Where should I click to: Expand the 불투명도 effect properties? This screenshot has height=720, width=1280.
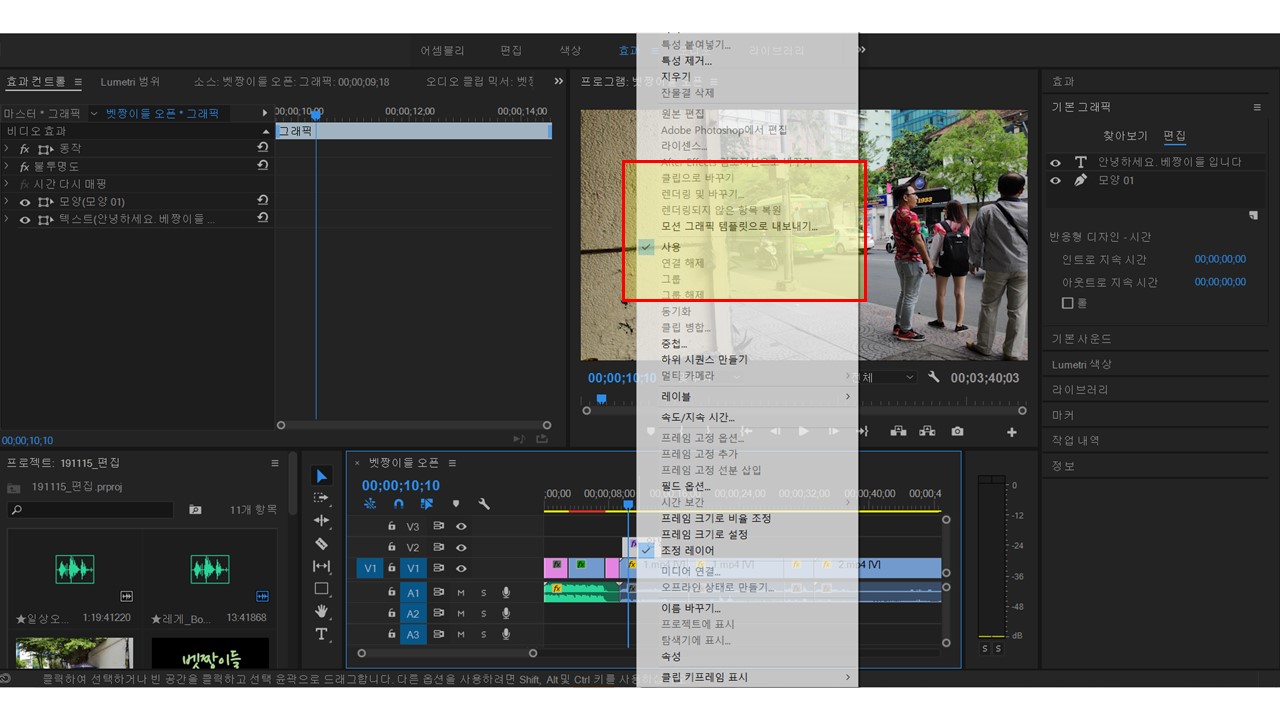(7, 166)
